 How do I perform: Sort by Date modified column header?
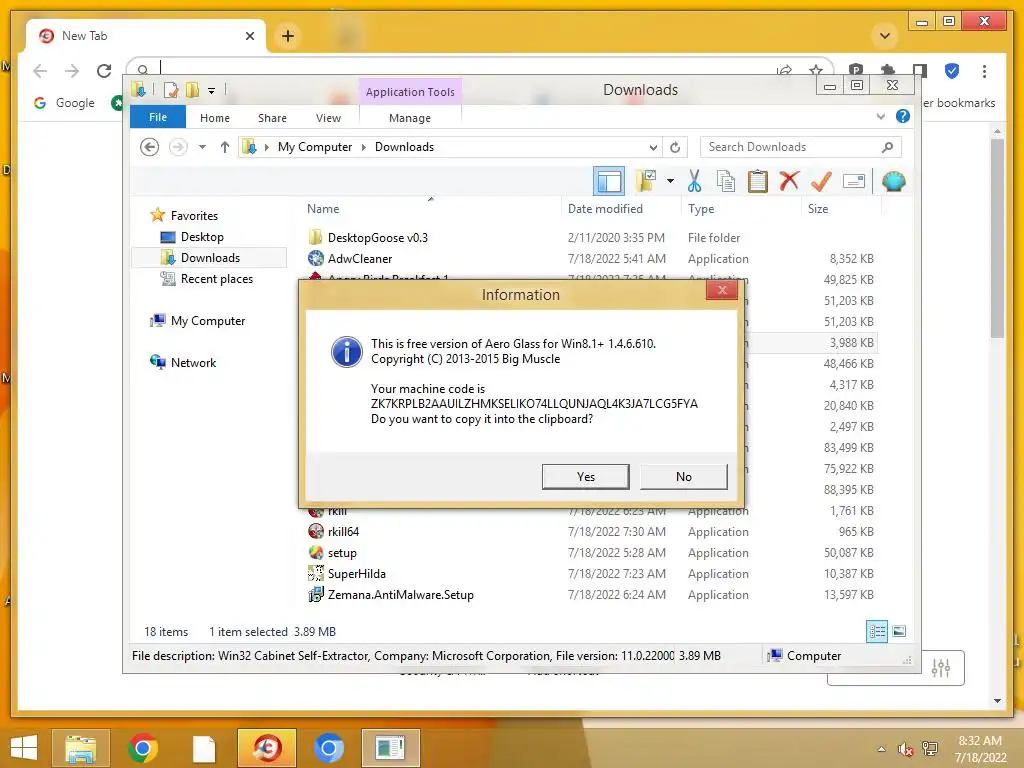pos(605,209)
